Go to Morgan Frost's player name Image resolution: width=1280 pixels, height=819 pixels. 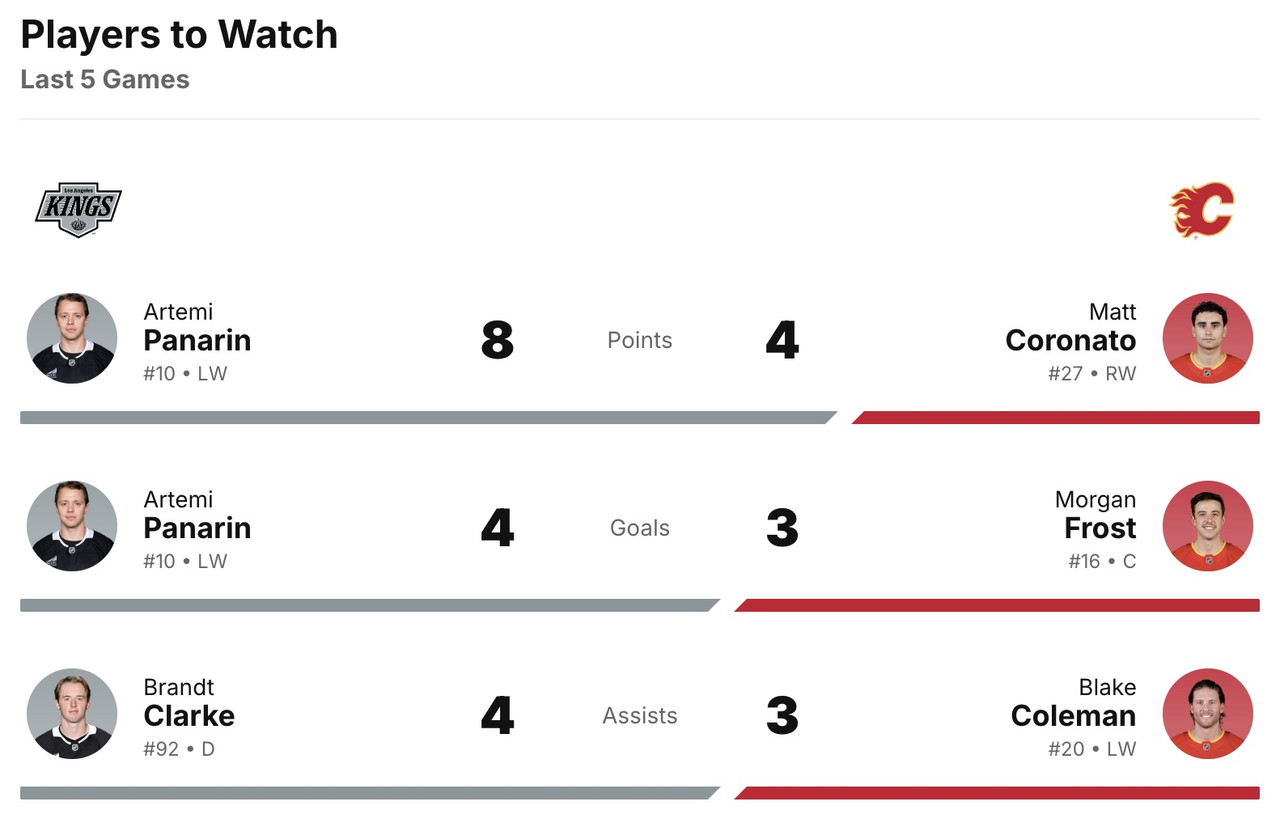[x=1100, y=527]
